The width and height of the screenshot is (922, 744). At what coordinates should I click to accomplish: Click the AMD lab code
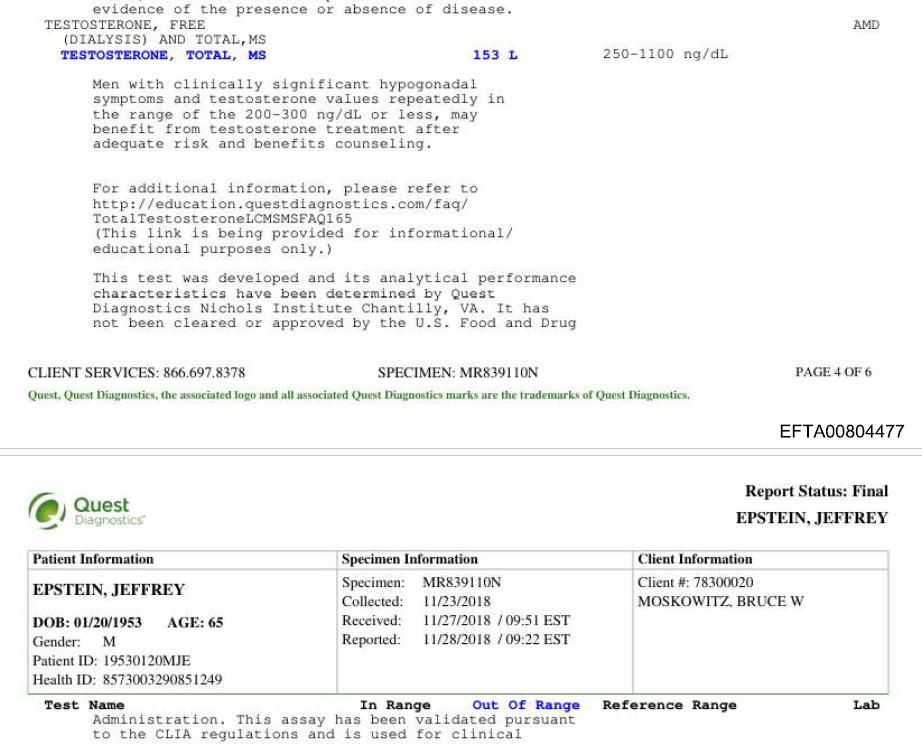(865, 25)
